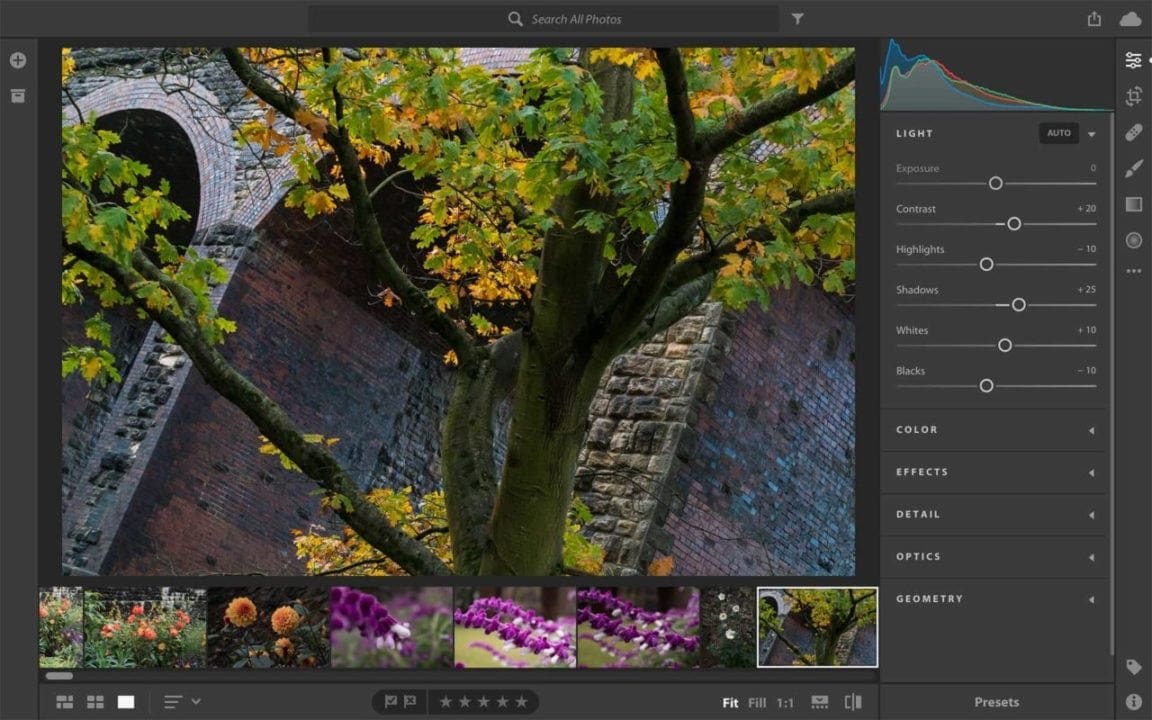Switch to Photo Grid view
The width and height of the screenshot is (1152, 720).
[65, 702]
